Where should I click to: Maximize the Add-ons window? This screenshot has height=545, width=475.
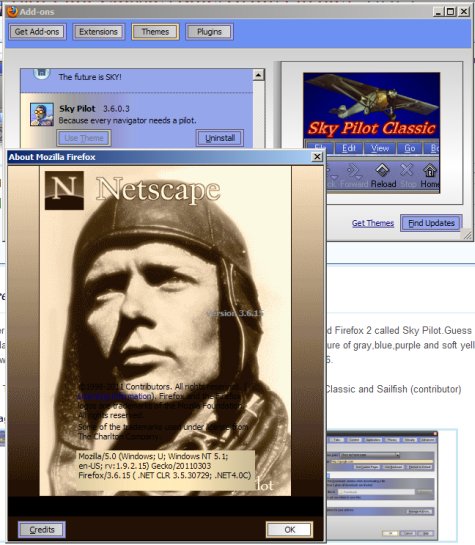(450, 11)
